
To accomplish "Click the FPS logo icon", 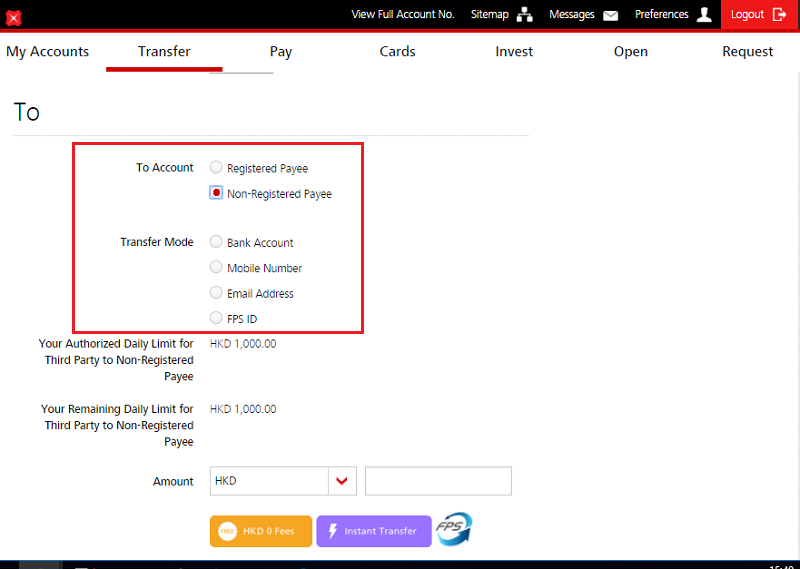I will 454,529.
